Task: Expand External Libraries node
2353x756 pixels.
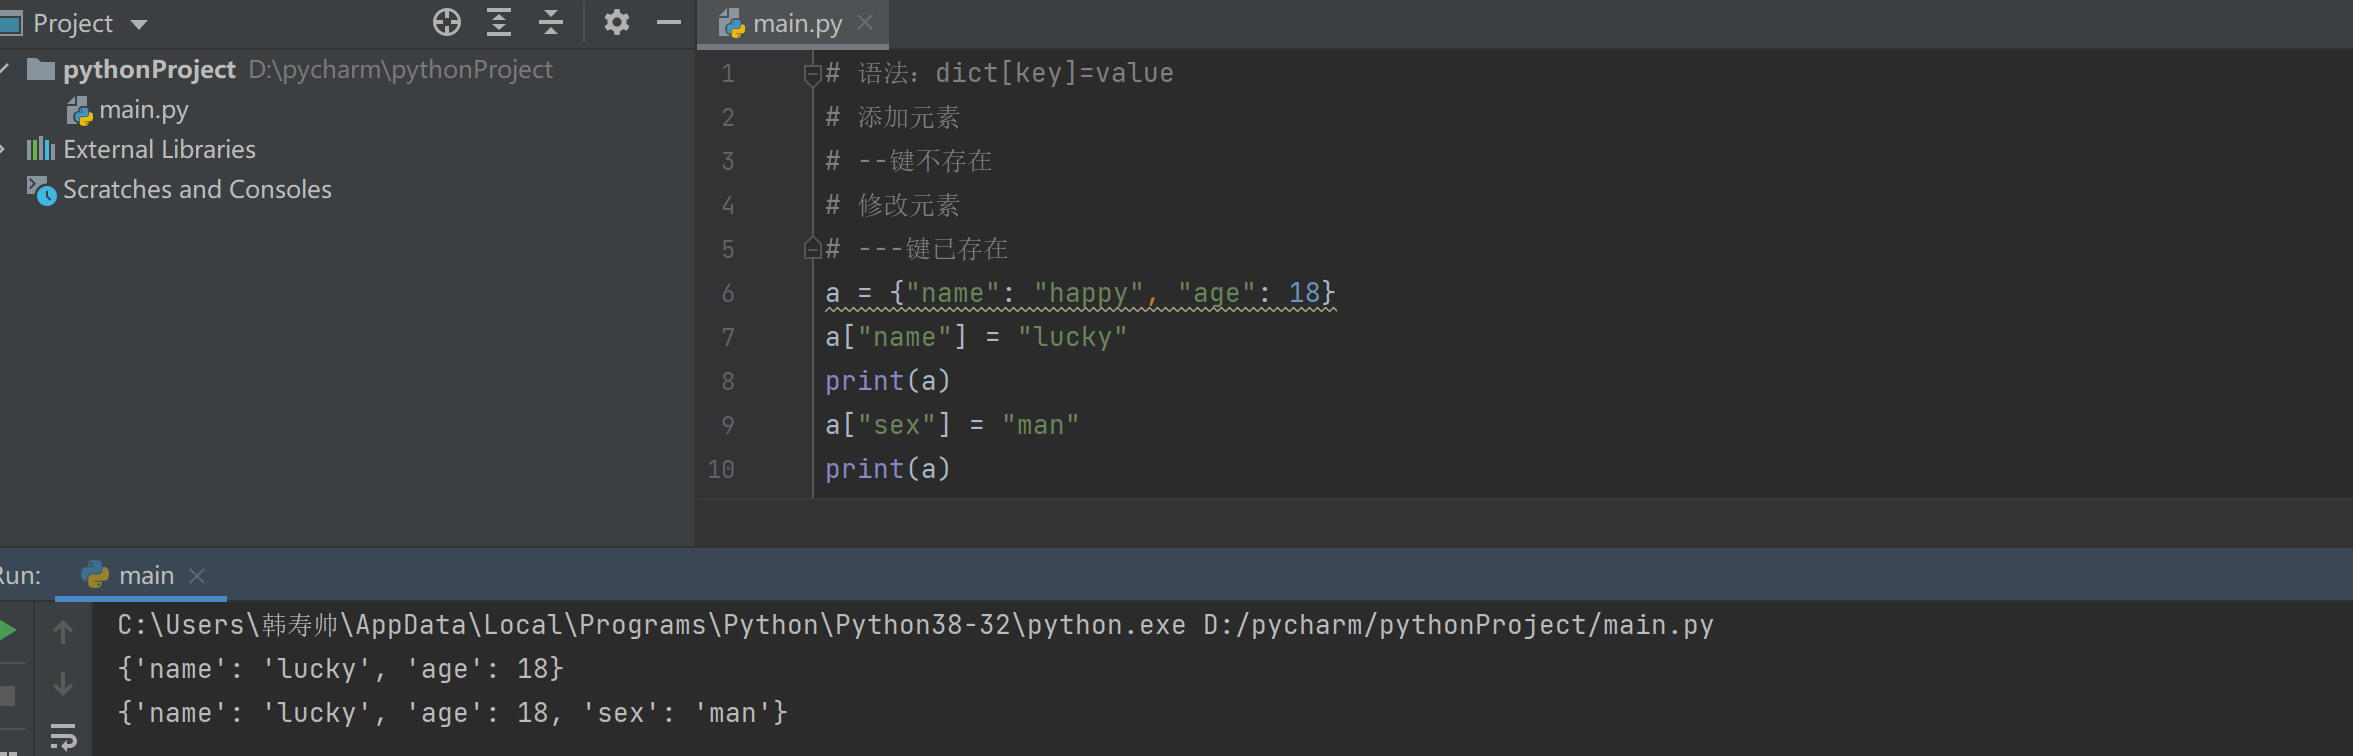Action: (5, 149)
